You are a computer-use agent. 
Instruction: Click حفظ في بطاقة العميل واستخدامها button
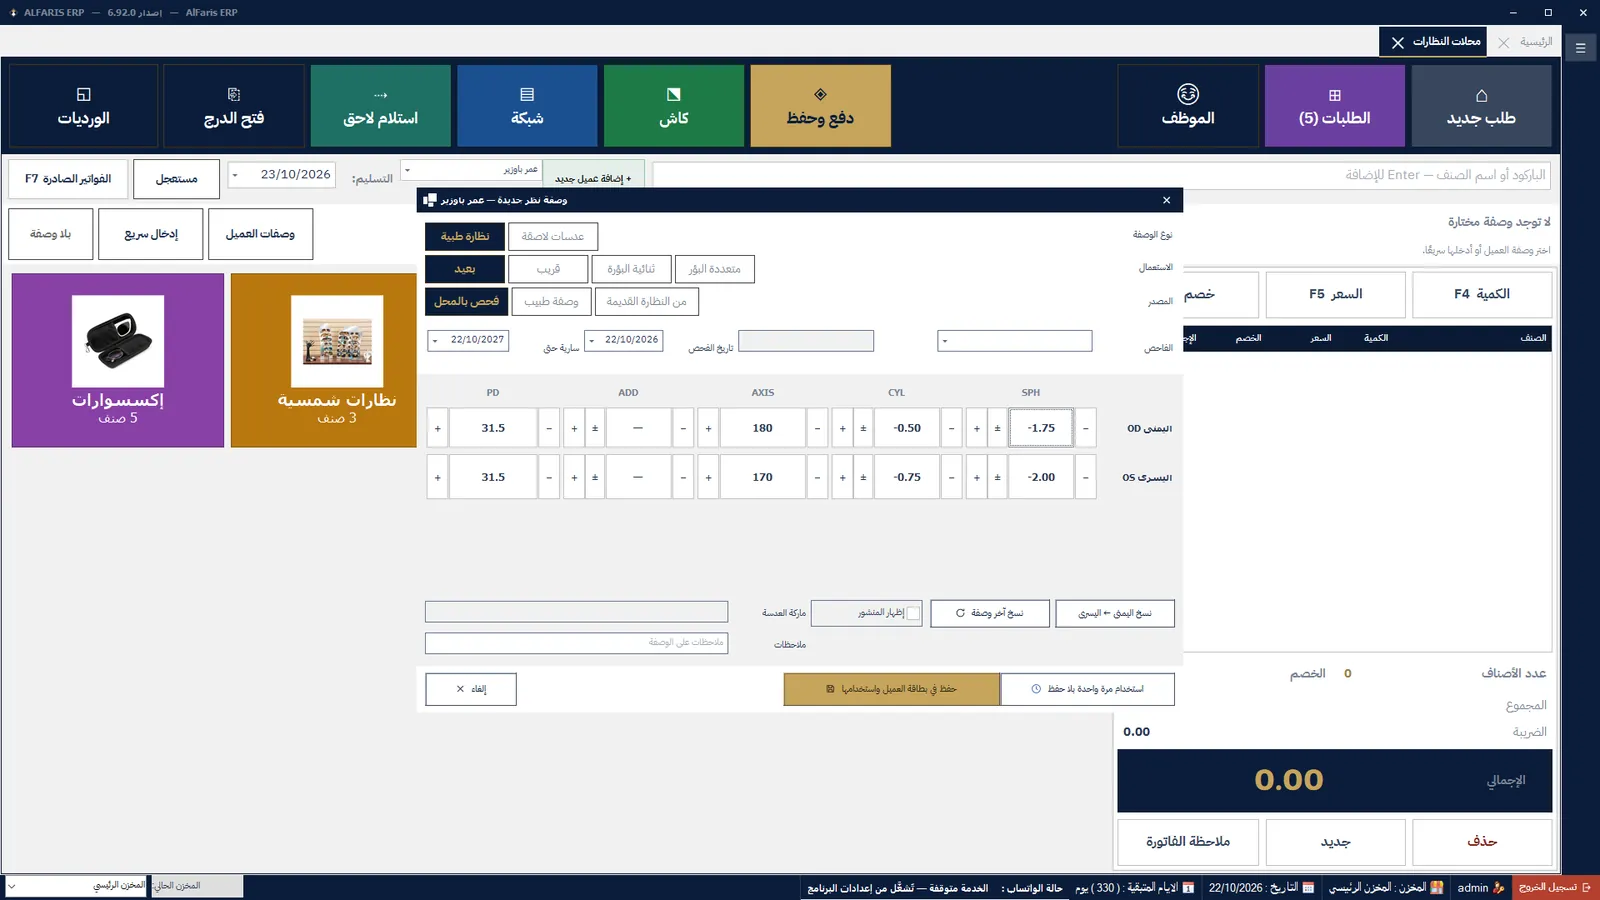[x=892, y=689]
